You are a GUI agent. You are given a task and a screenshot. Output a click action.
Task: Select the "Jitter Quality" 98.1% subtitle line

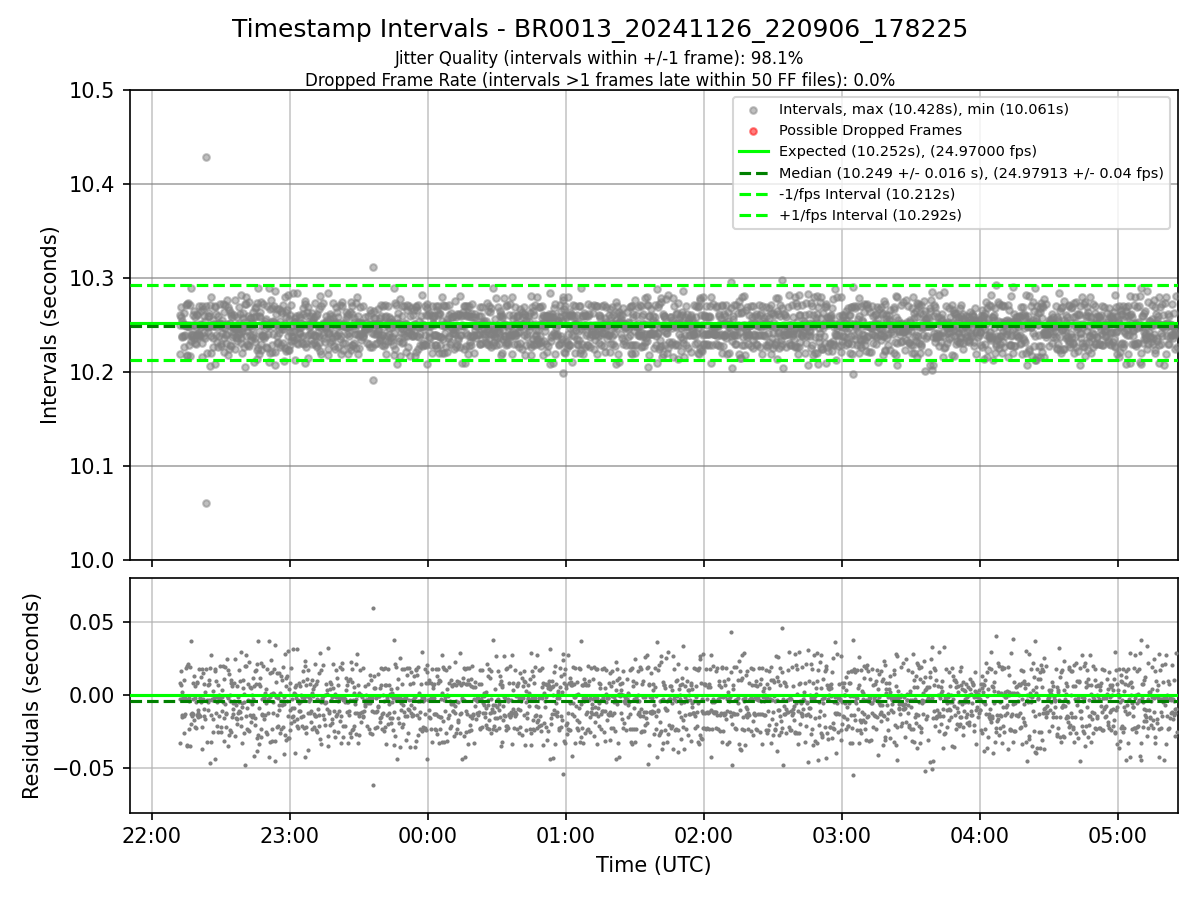(599, 58)
